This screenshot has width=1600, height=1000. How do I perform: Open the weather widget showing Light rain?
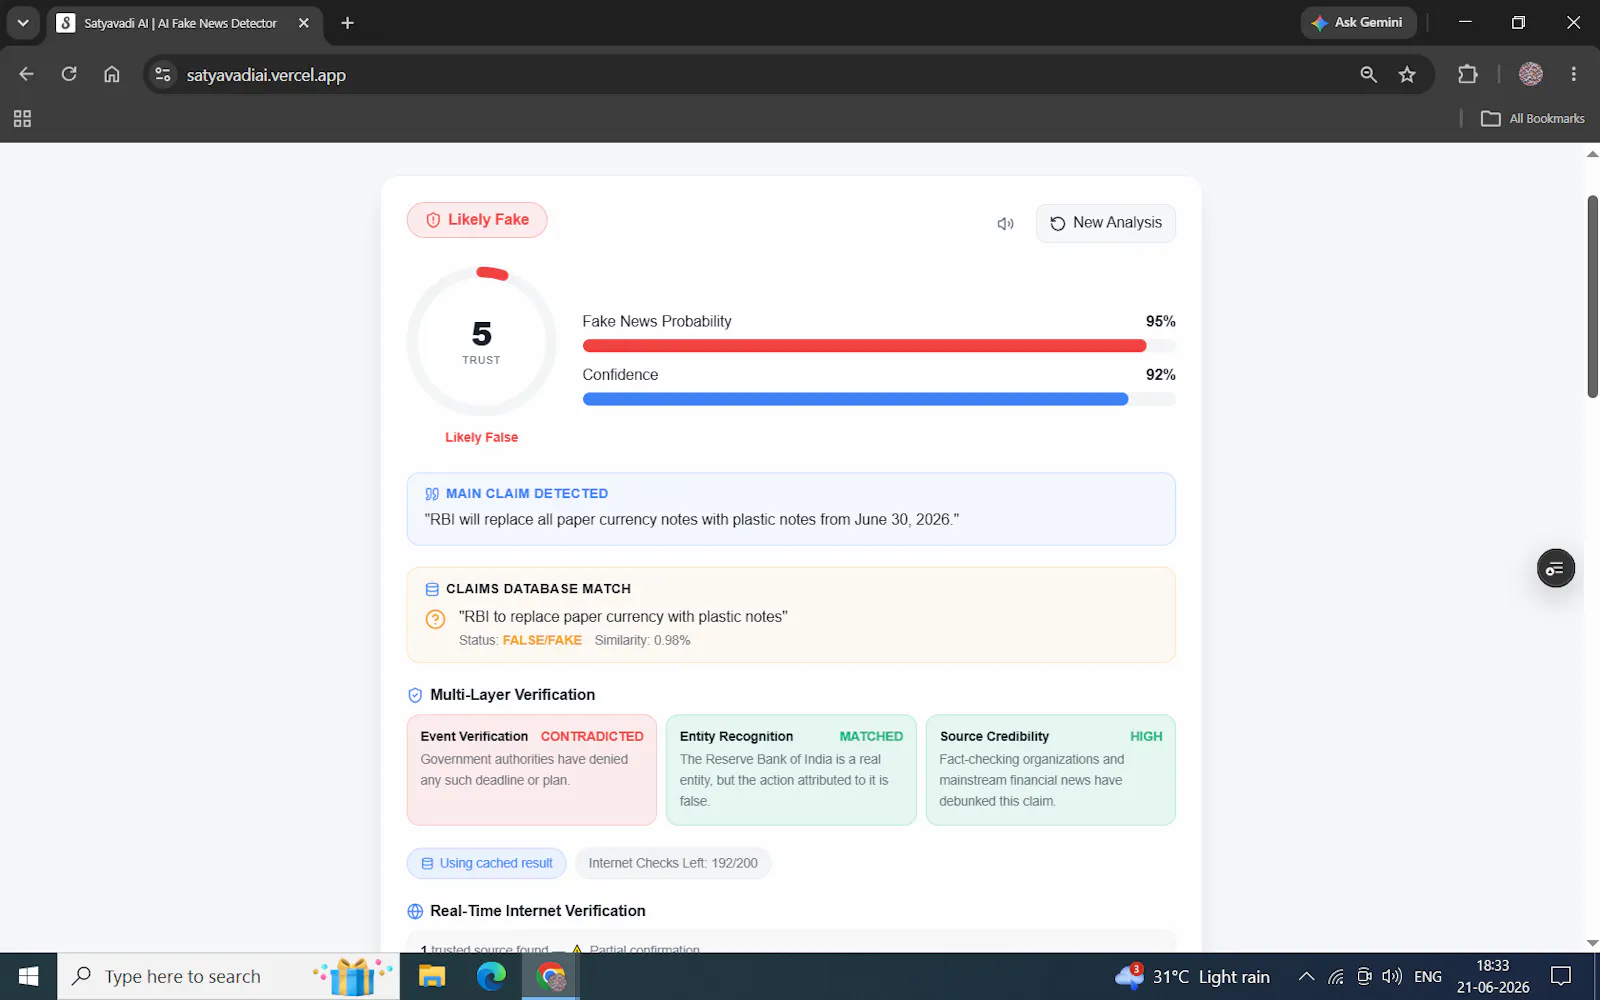[x=1192, y=976]
